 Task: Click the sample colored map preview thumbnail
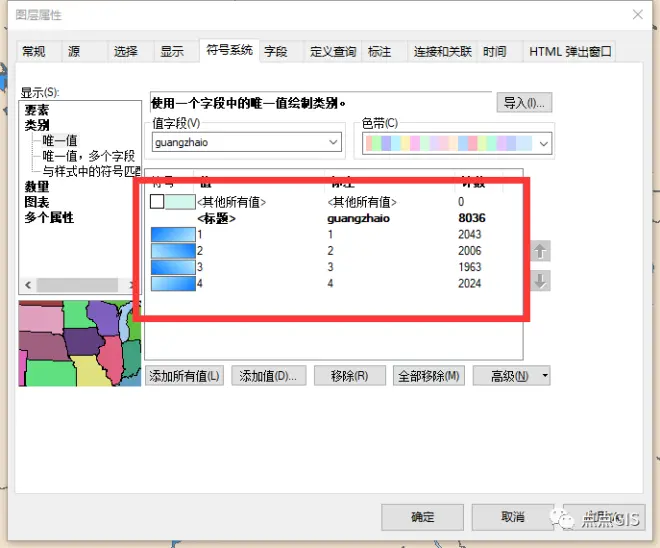(x=80, y=343)
